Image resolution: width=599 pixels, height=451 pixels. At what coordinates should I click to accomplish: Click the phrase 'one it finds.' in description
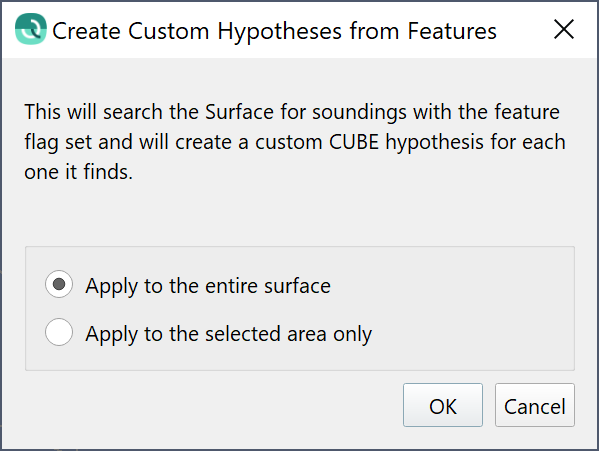[78, 172]
